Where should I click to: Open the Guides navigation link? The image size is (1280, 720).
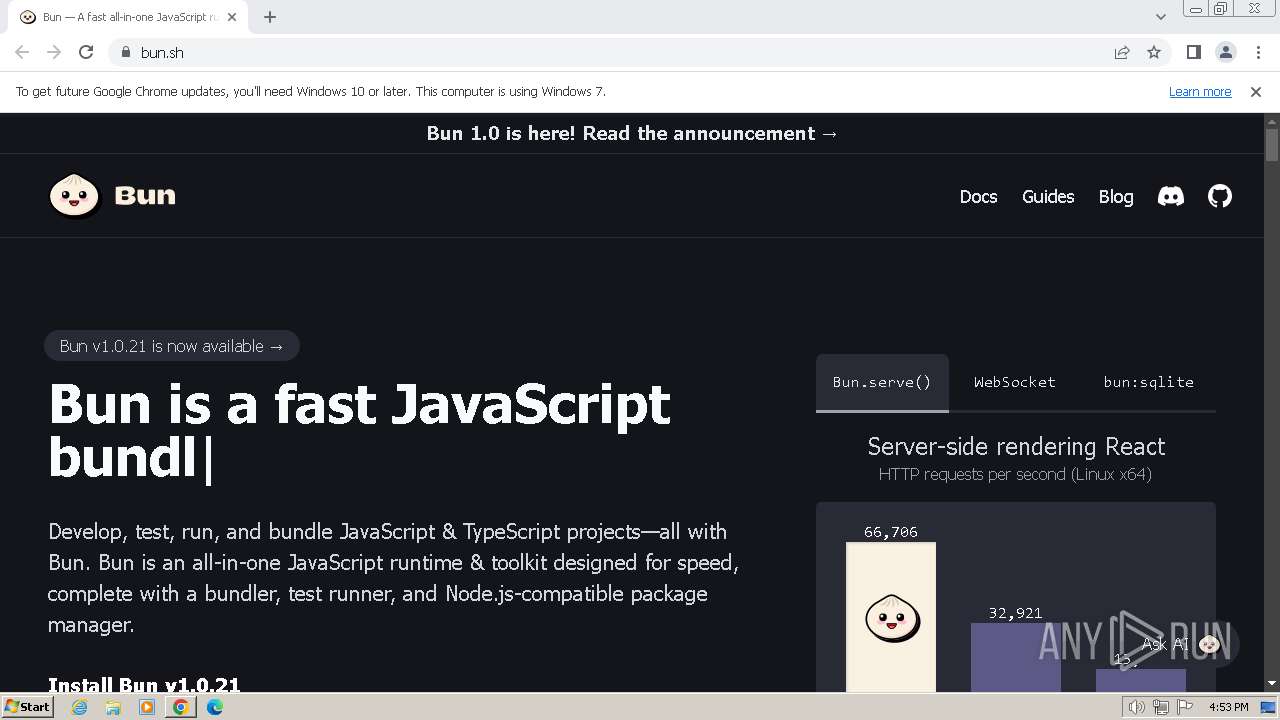point(1048,196)
